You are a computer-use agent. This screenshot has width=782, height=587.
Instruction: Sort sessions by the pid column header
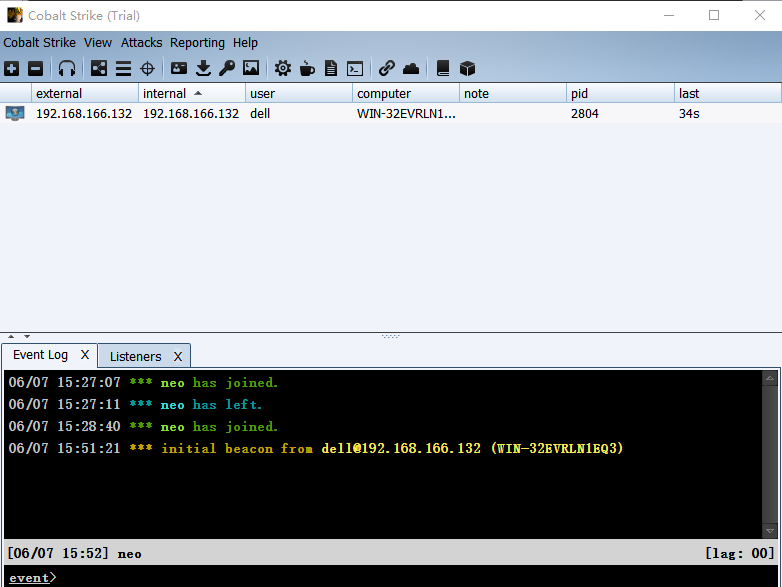(x=620, y=93)
